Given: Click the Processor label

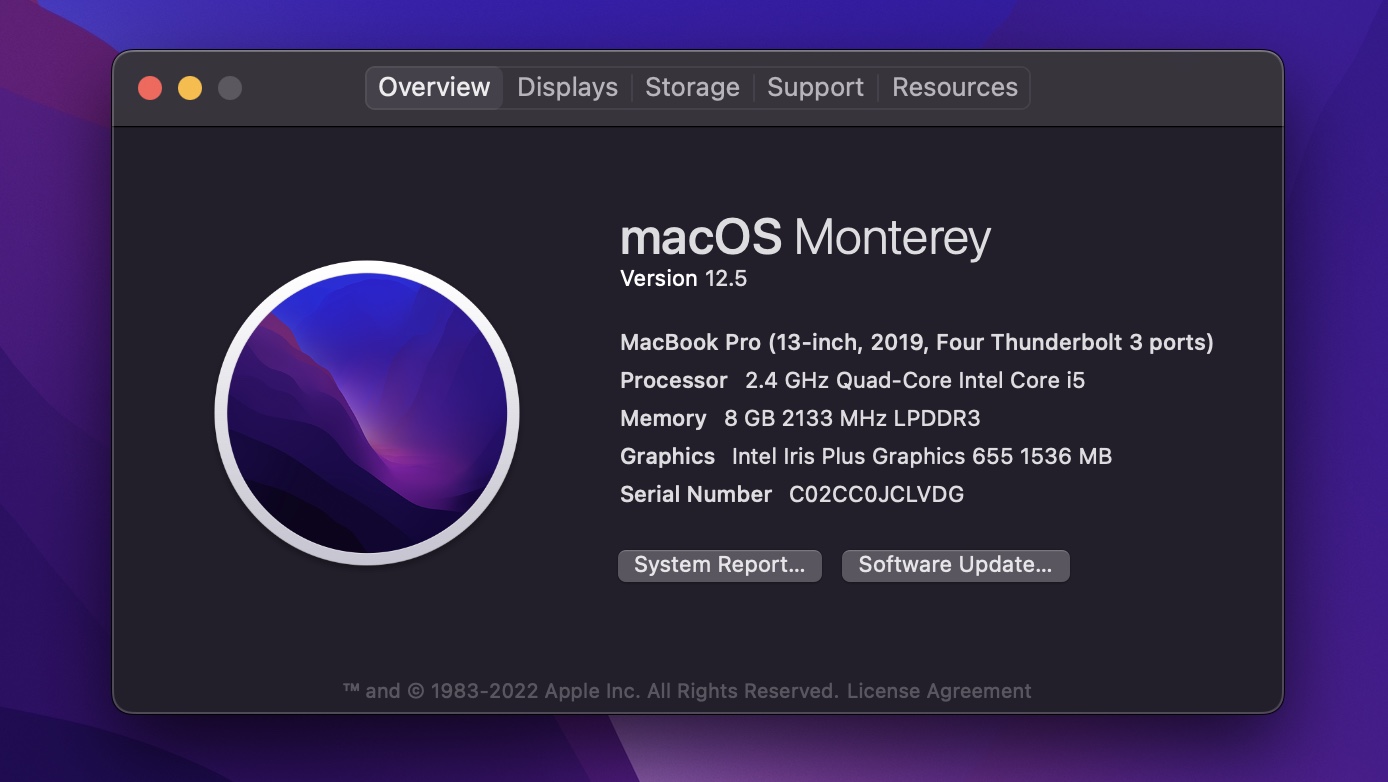Looking at the screenshot, I should coord(674,381).
